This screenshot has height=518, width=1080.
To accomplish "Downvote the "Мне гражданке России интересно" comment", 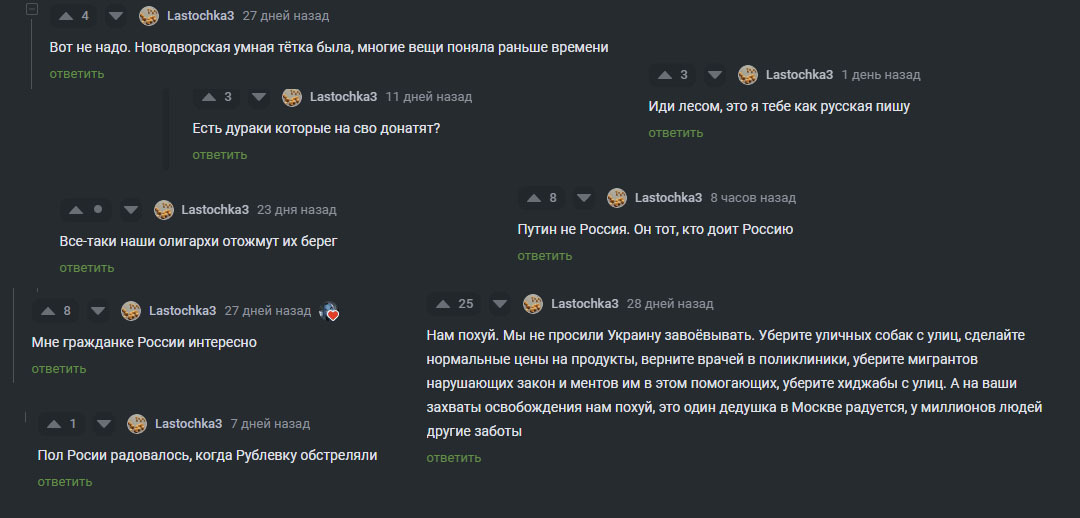I will click(x=98, y=311).
